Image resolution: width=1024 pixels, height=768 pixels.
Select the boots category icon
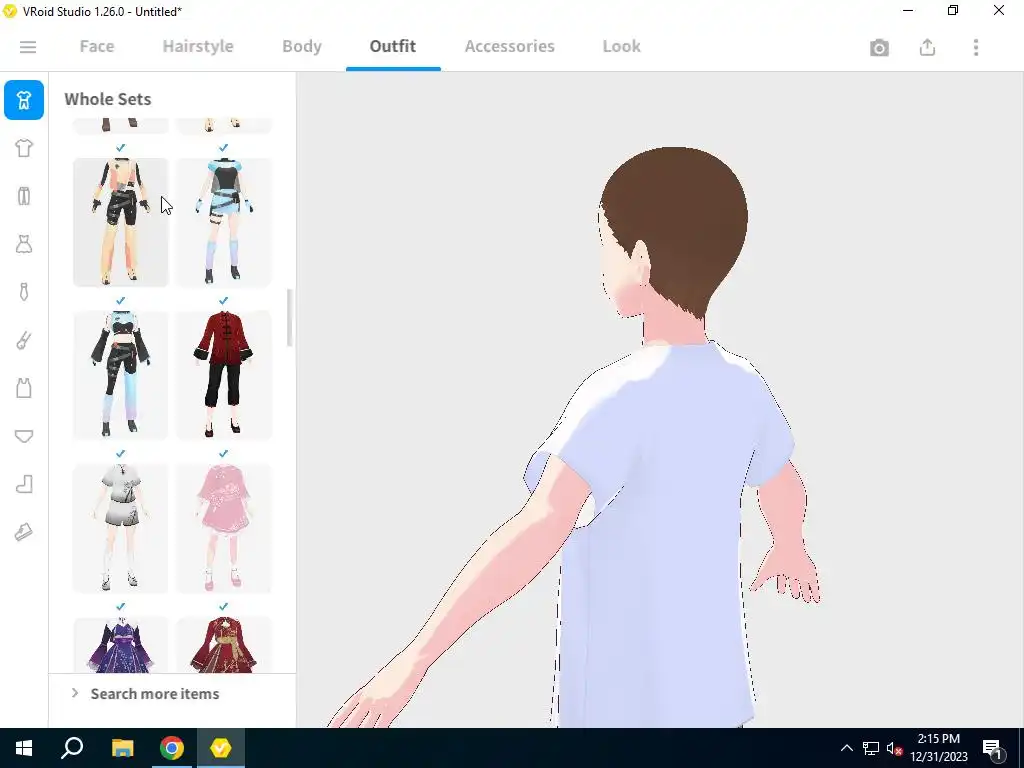pyautogui.click(x=24, y=484)
